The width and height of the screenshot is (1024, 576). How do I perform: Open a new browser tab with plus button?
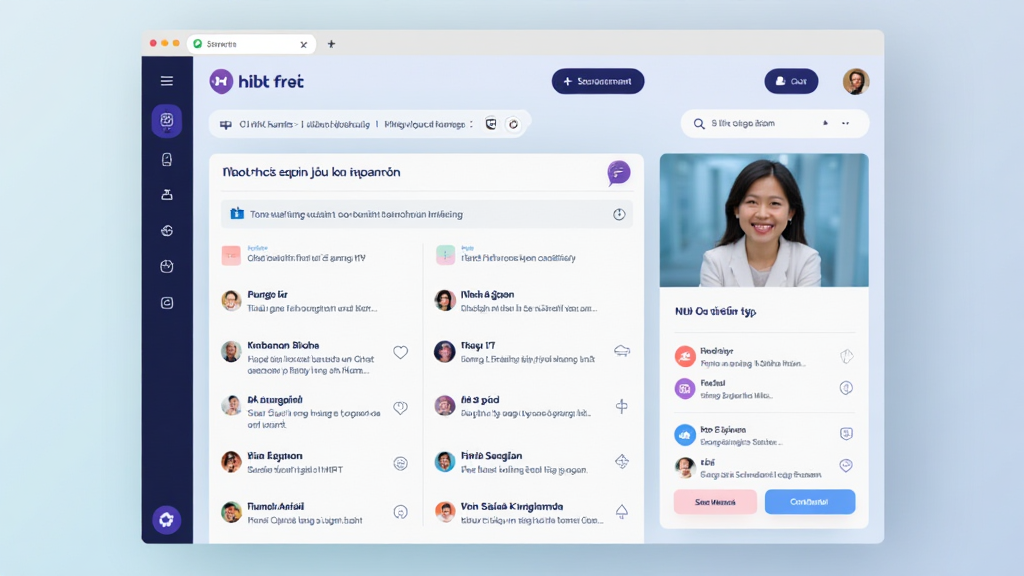click(x=331, y=44)
